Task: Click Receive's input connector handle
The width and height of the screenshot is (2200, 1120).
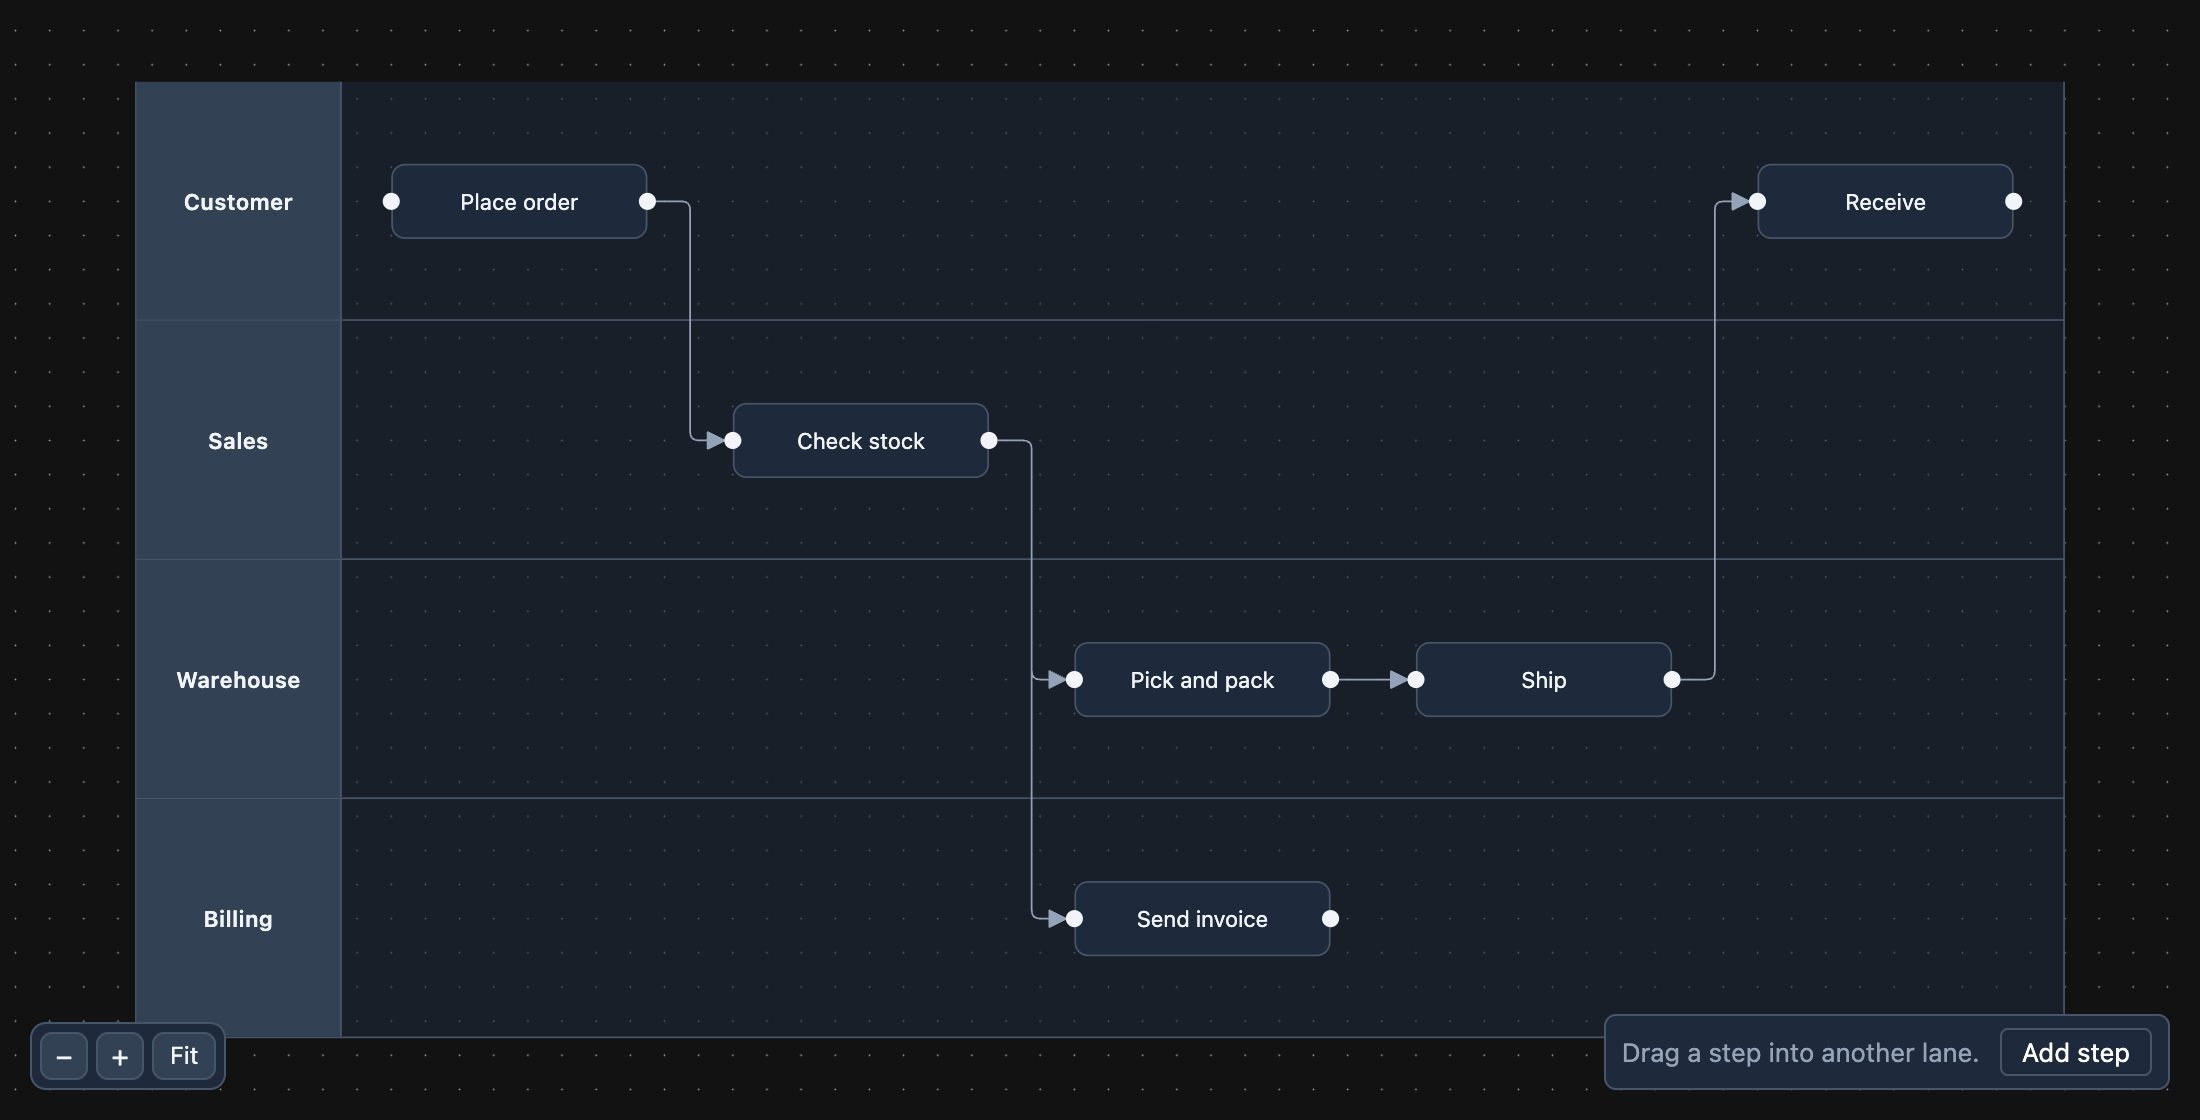Action: pyautogui.click(x=1758, y=202)
